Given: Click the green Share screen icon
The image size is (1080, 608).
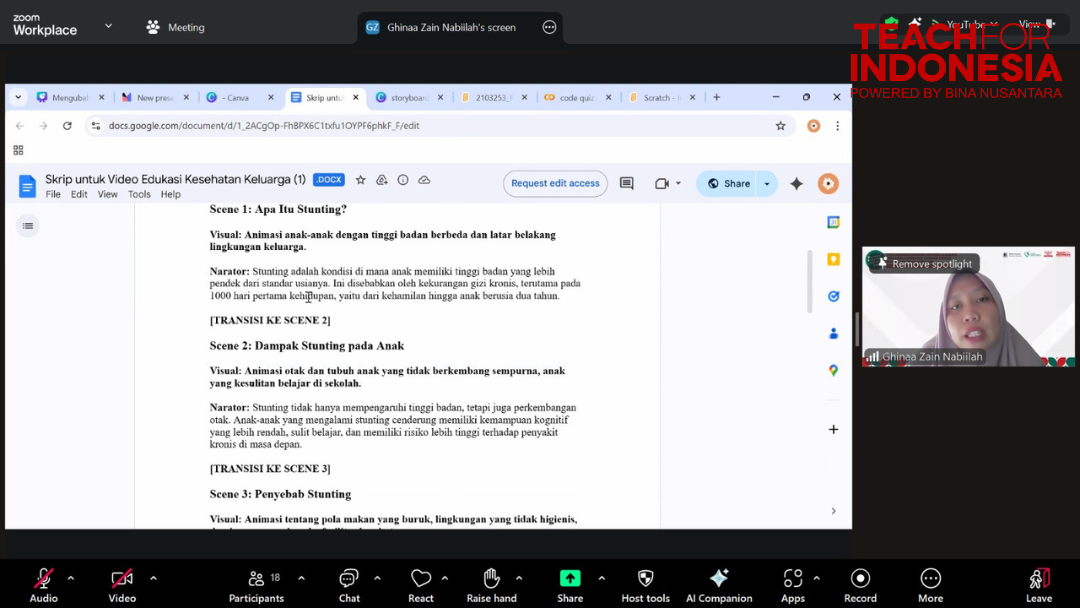Looking at the screenshot, I should 570,578.
